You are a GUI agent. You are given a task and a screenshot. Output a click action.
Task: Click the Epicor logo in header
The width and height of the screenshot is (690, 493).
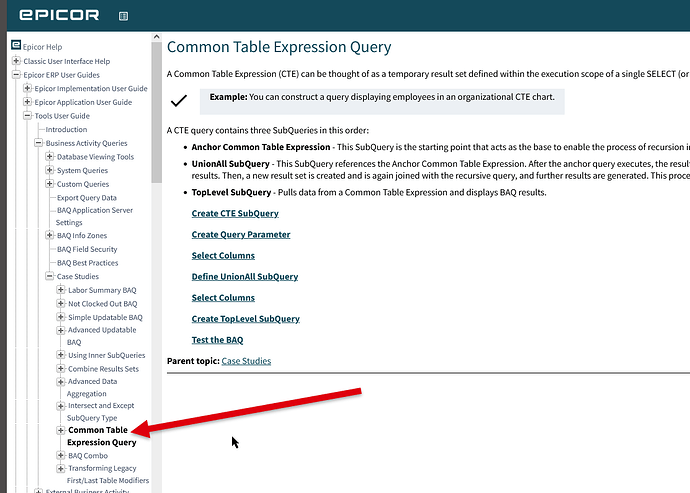59,15
